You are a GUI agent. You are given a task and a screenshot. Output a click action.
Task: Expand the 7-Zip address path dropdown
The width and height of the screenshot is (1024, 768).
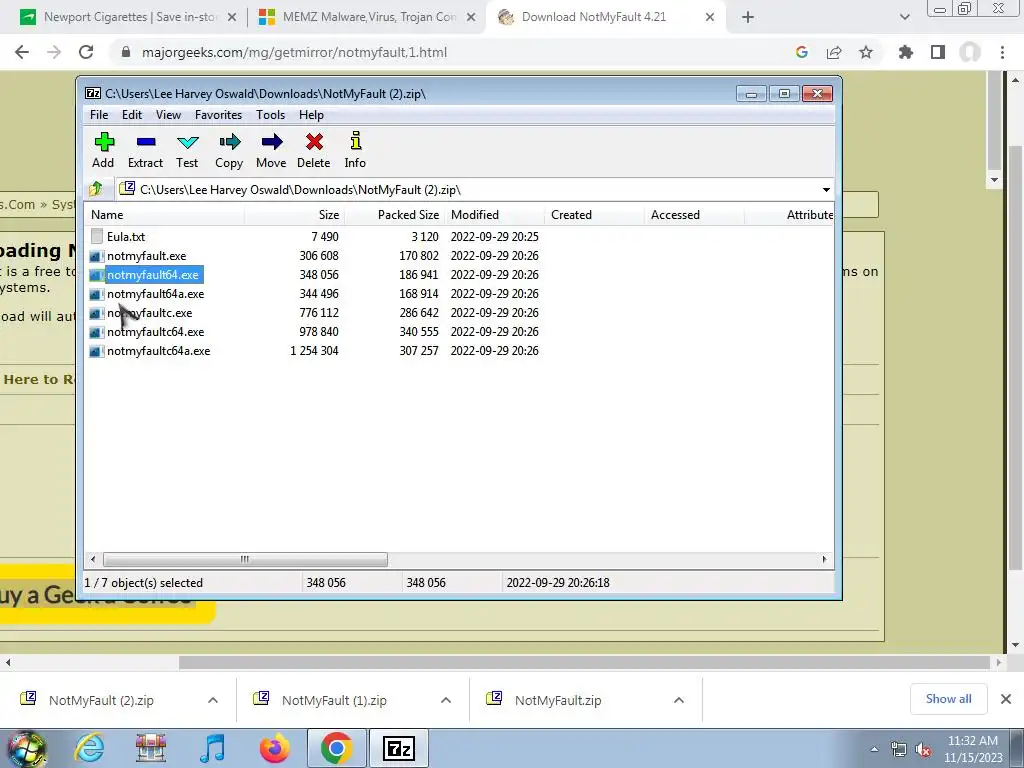click(x=826, y=190)
